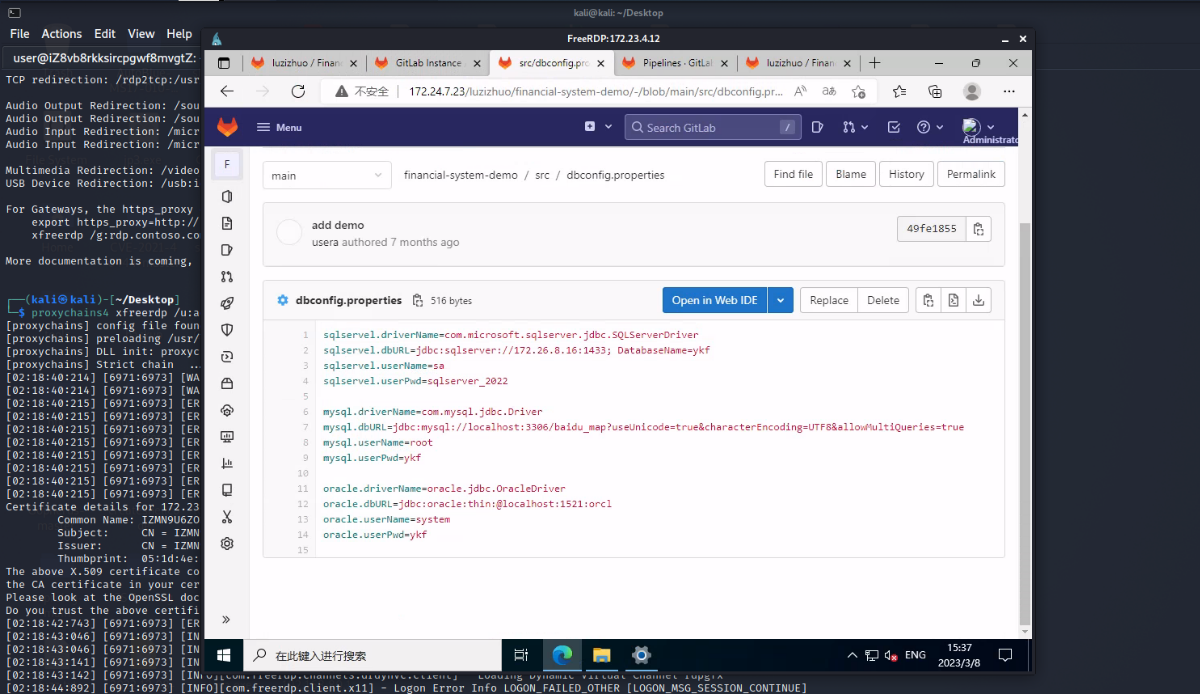Screen dimensions: 1200x694
Task: Expand Open in Web IDE dropdown arrow
Action: (x=781, y=300)
